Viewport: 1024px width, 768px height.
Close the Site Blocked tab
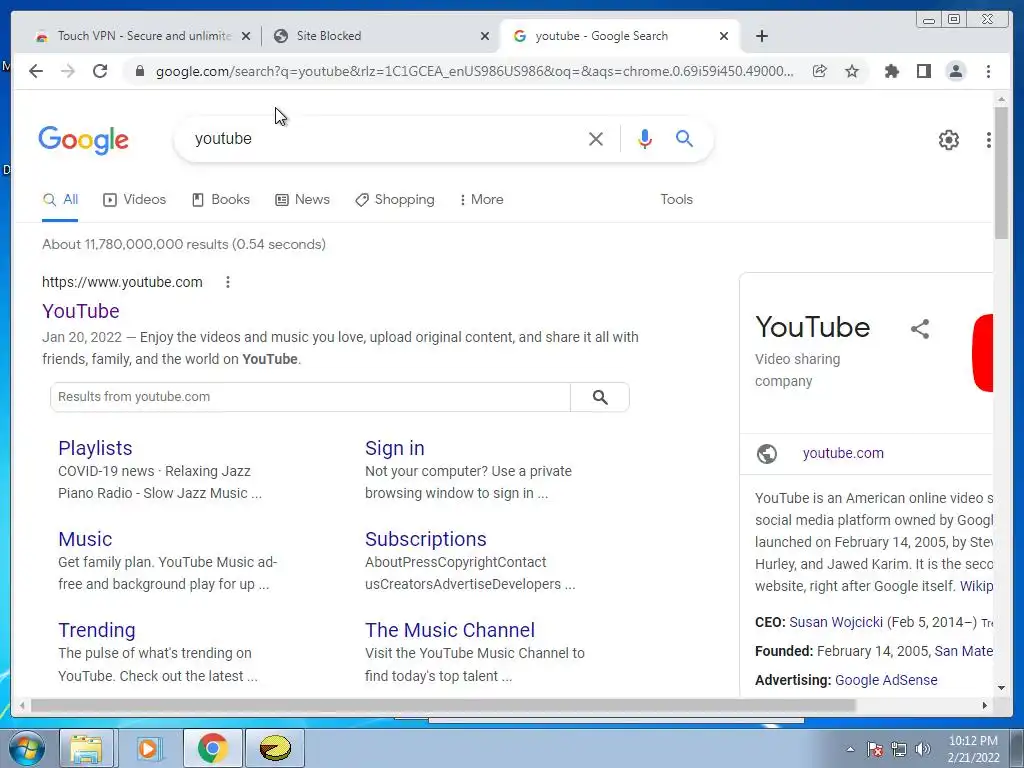point(485,37)
